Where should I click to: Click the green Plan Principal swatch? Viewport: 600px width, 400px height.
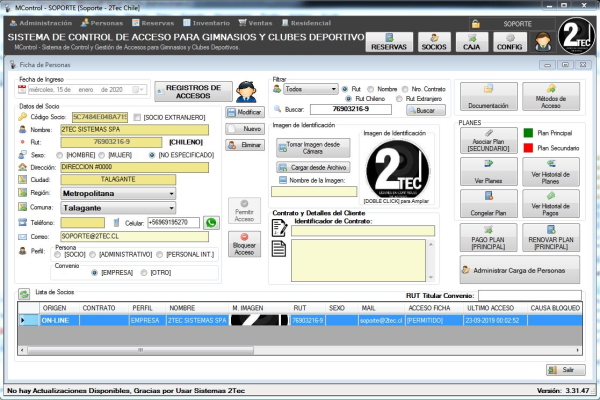(x=528, y=133)
